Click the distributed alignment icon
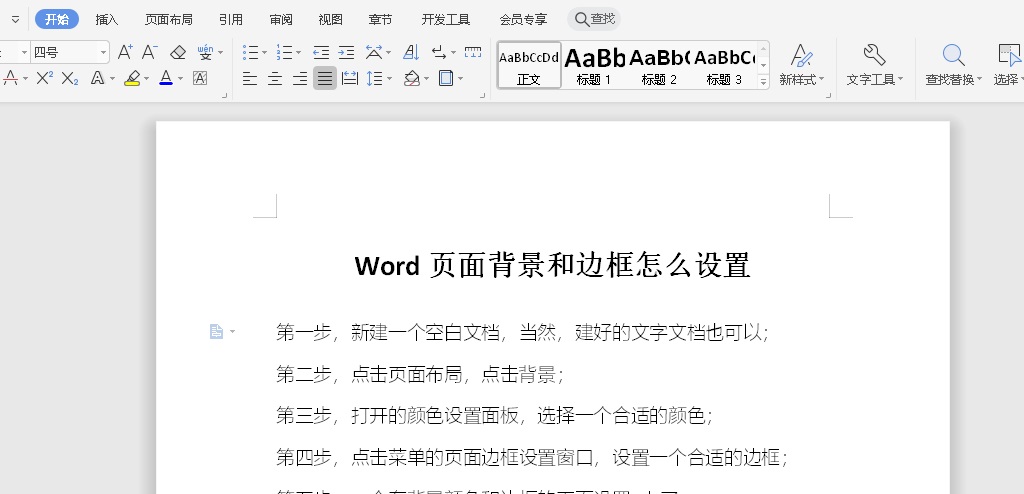 350,78
